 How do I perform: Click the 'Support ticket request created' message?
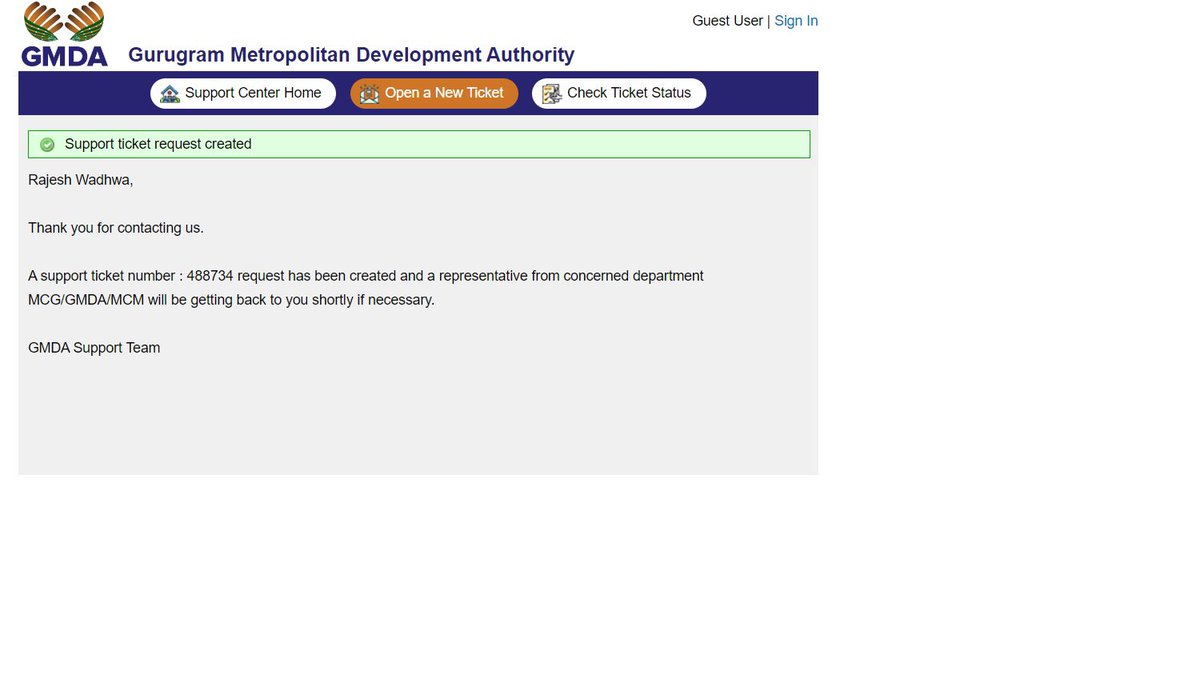[158, 144]
